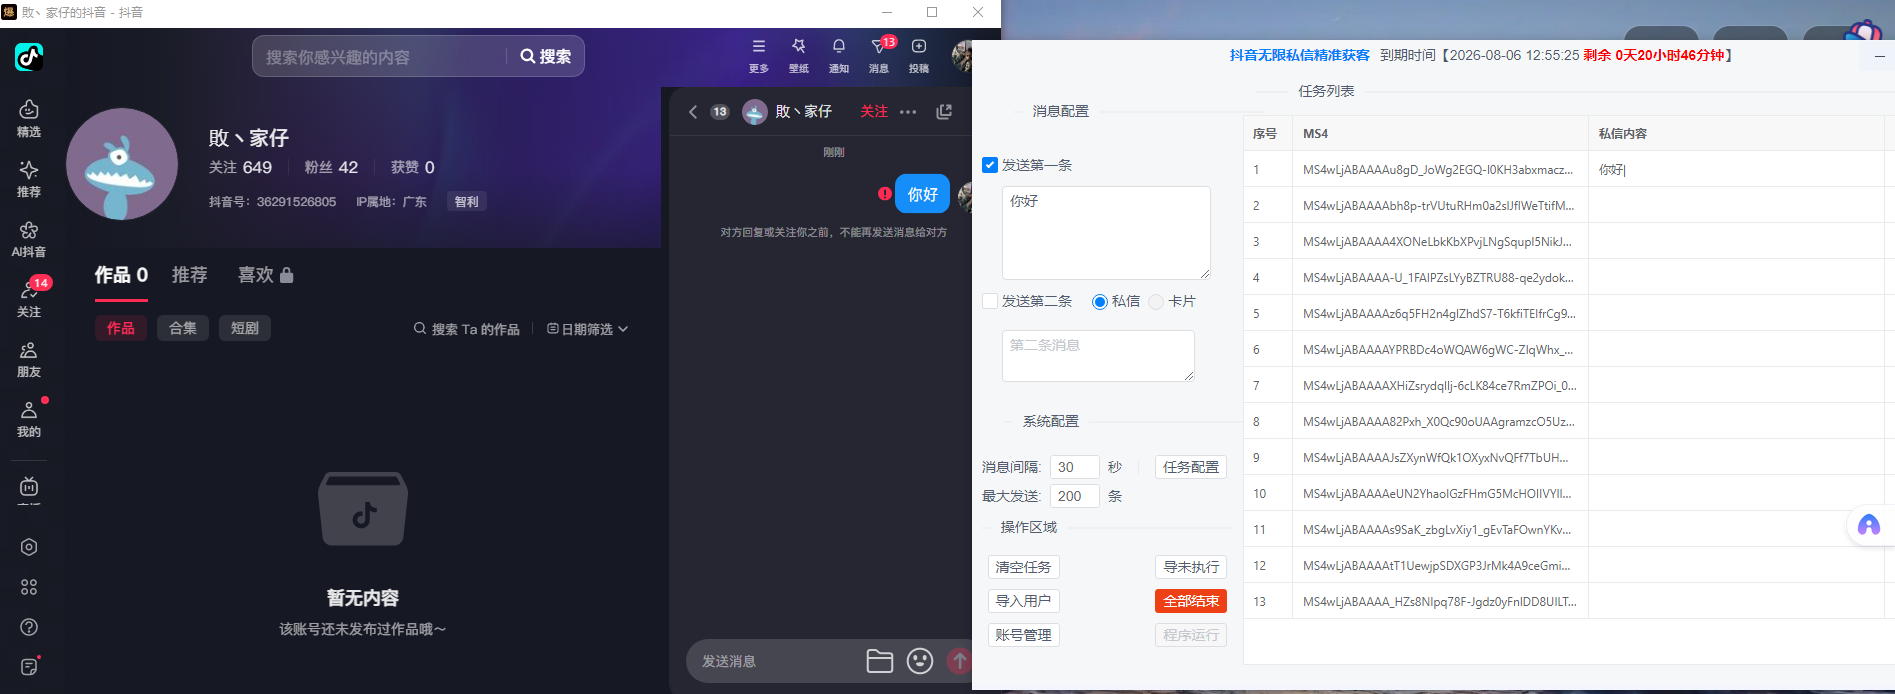Click 粉丝 42 count

tap(331, 167)
